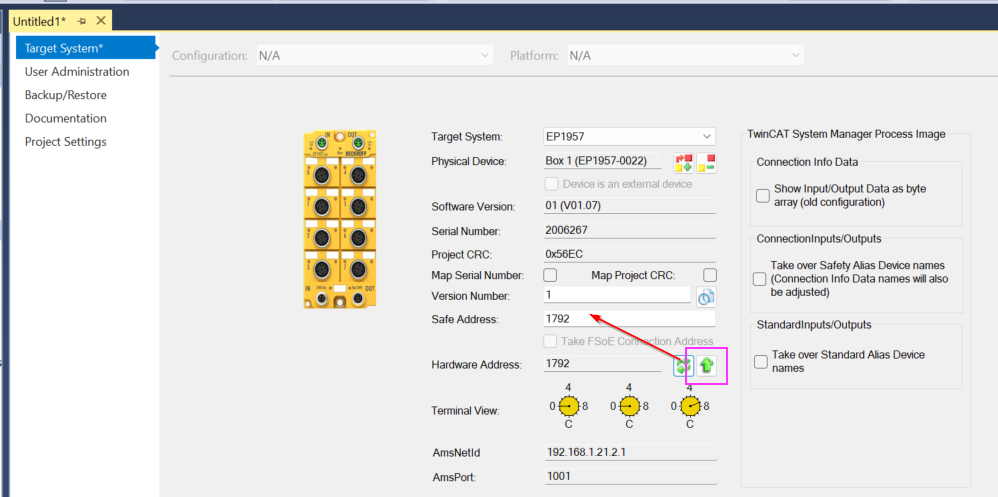
Task: Click the Target System: label
Action: (467, 136)
